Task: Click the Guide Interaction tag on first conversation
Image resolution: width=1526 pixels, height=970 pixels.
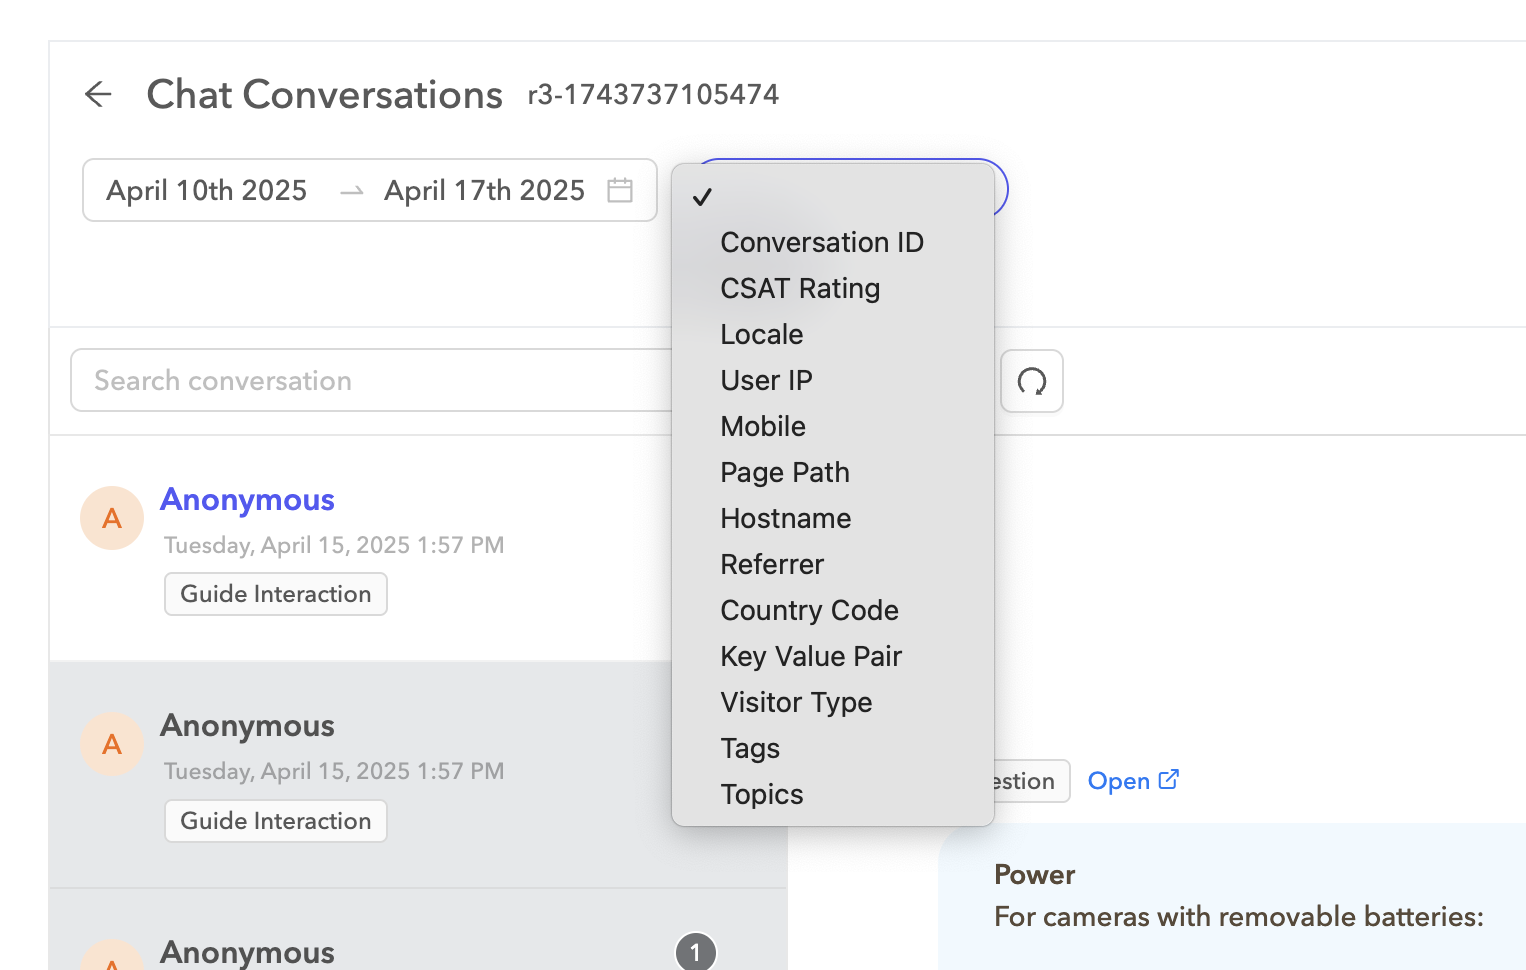Action: click(275, 593)
